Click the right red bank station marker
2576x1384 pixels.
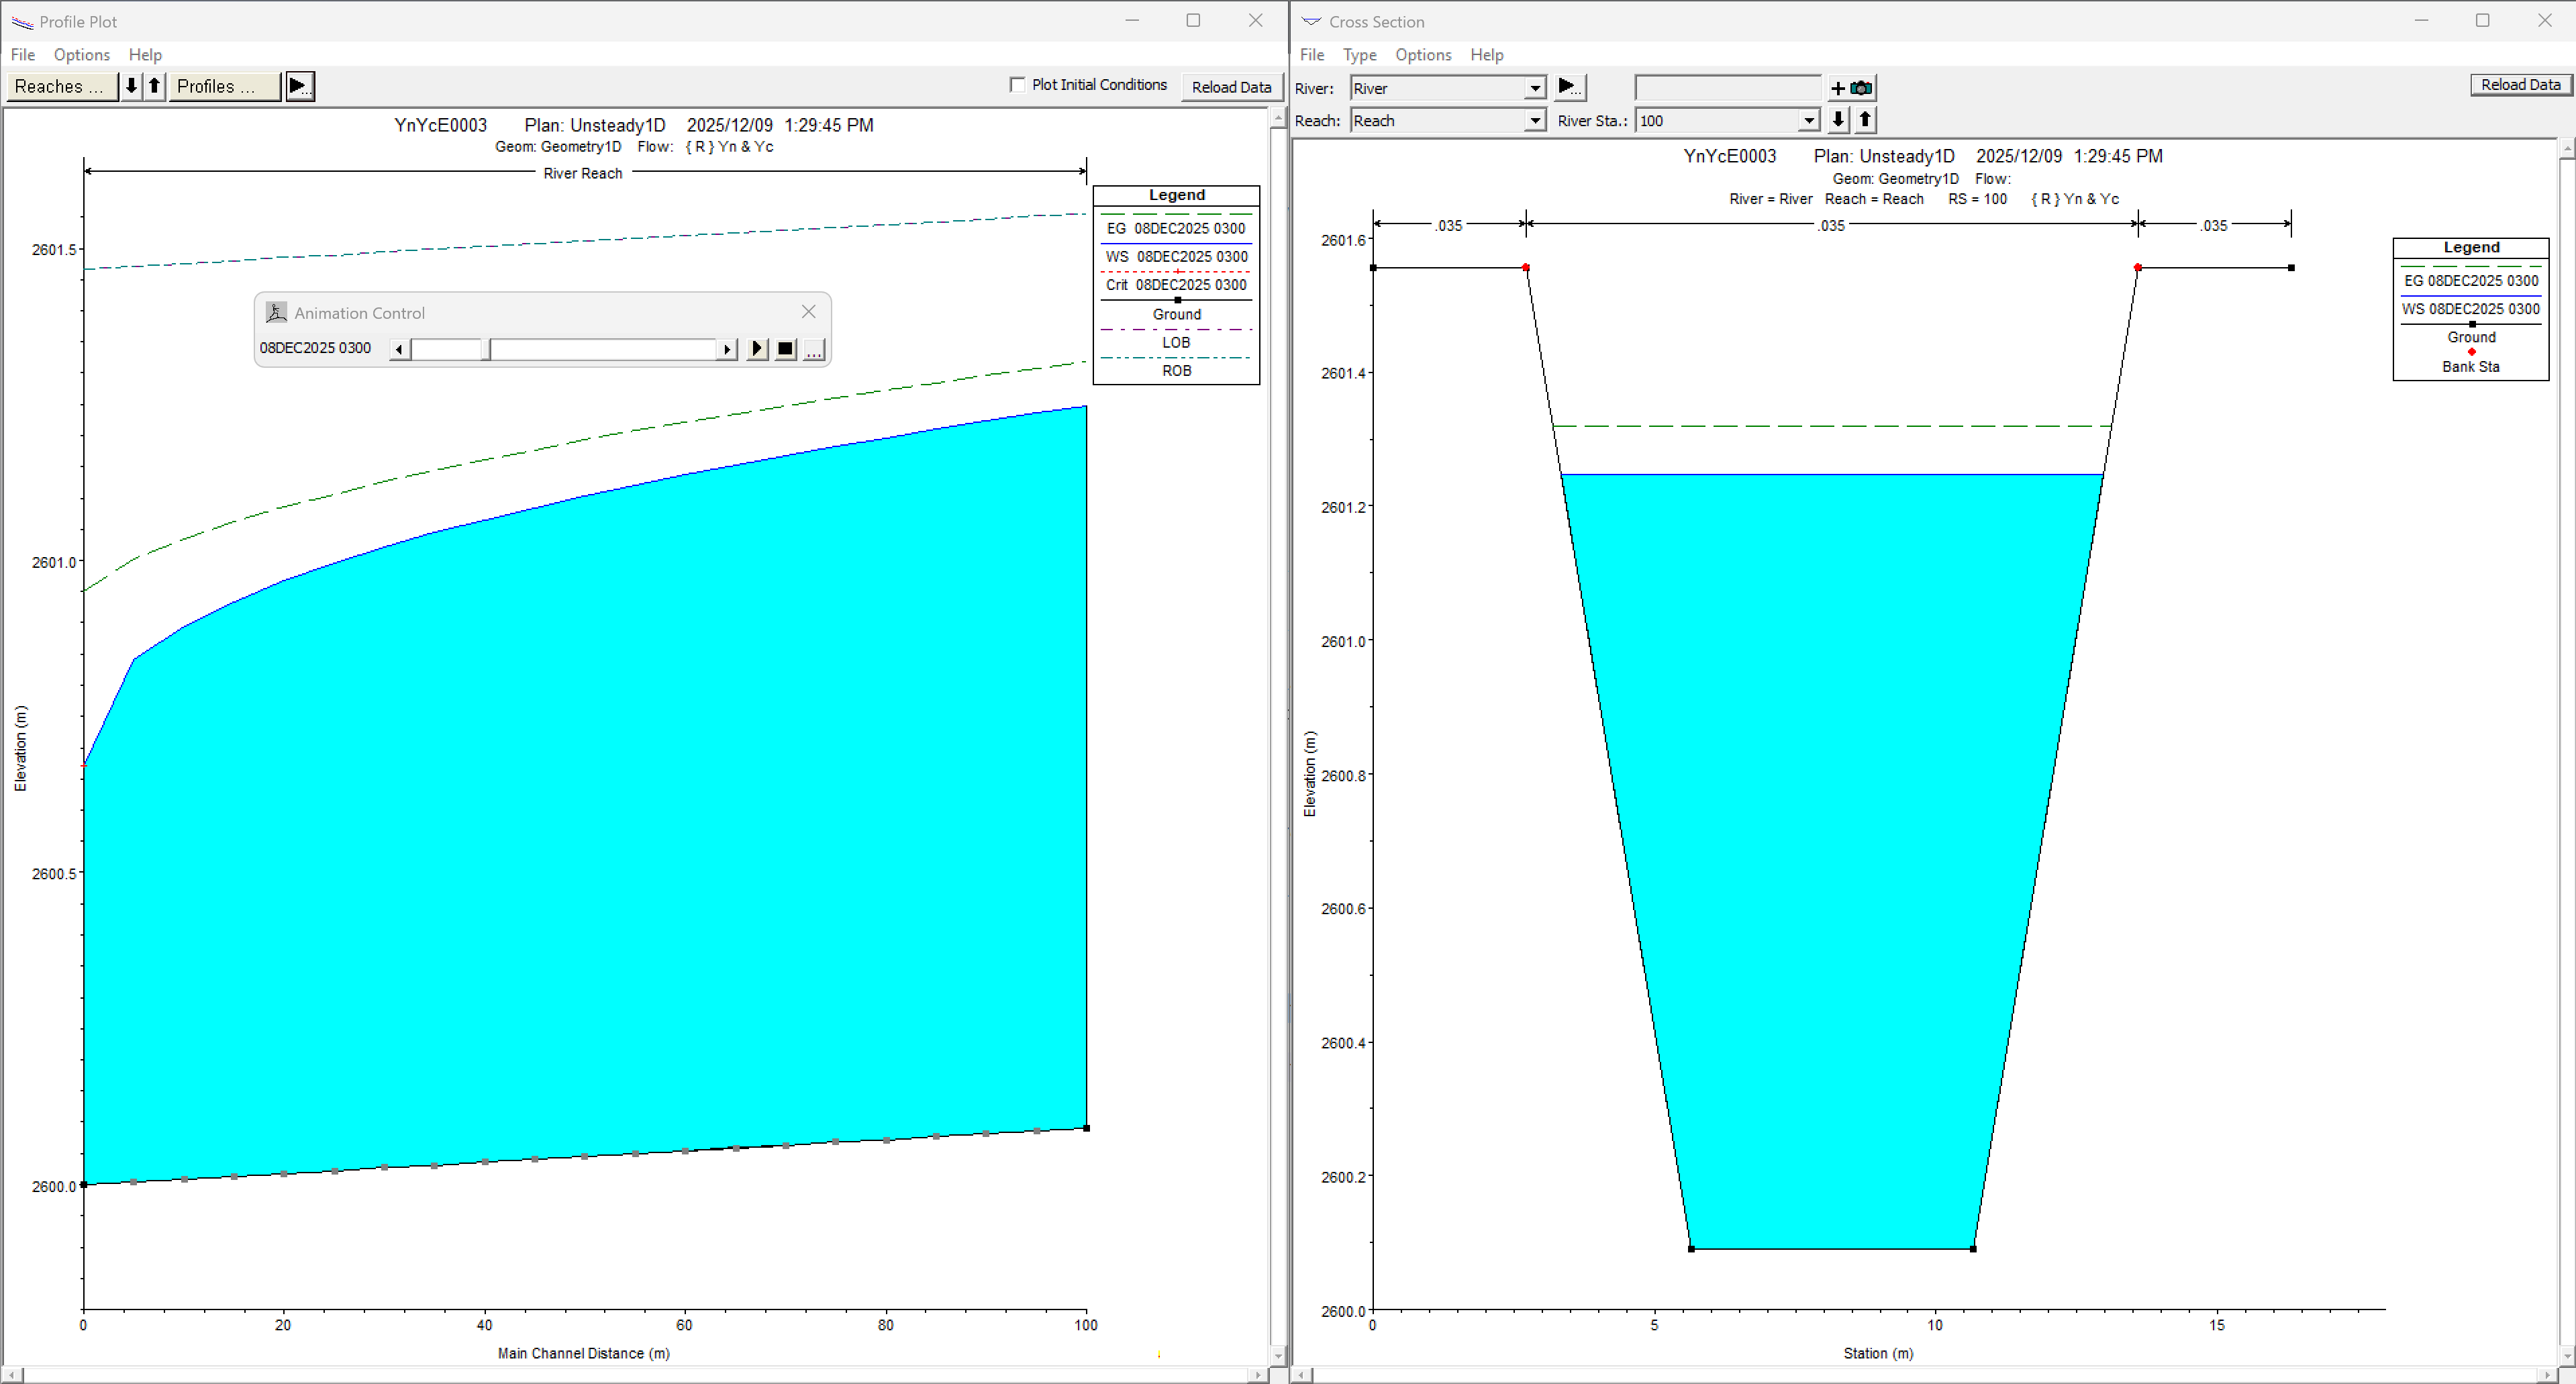click(2137, 268)
